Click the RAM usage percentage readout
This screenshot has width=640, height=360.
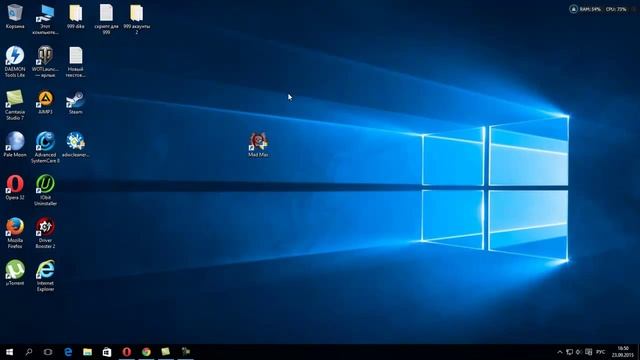coord(590,9)
